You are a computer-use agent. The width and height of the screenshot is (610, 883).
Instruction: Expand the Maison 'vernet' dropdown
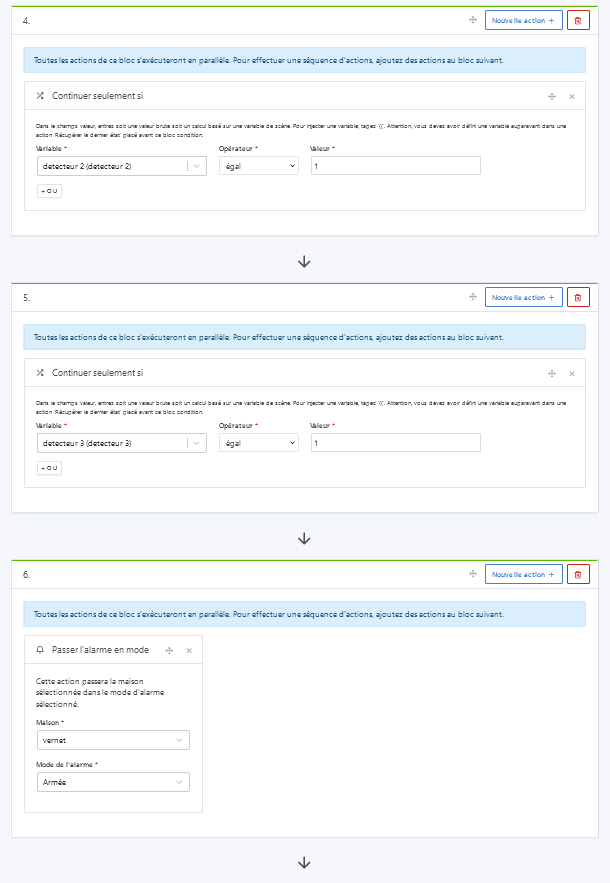[x=112, y=740]
